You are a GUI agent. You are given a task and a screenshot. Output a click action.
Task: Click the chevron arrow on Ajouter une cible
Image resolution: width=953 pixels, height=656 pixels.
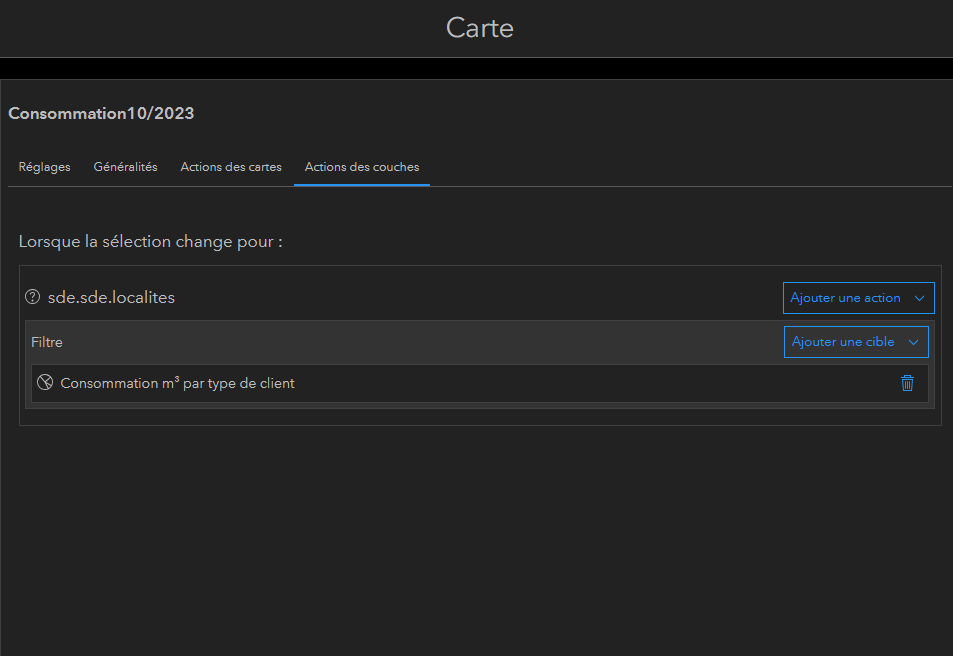[913, 342]
